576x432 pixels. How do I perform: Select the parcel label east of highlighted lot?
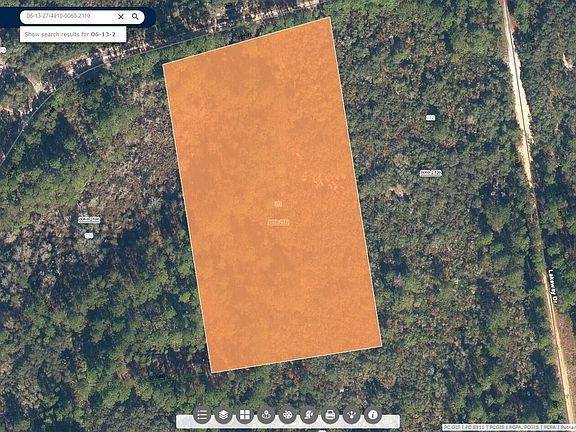click(x=431, y=173)
